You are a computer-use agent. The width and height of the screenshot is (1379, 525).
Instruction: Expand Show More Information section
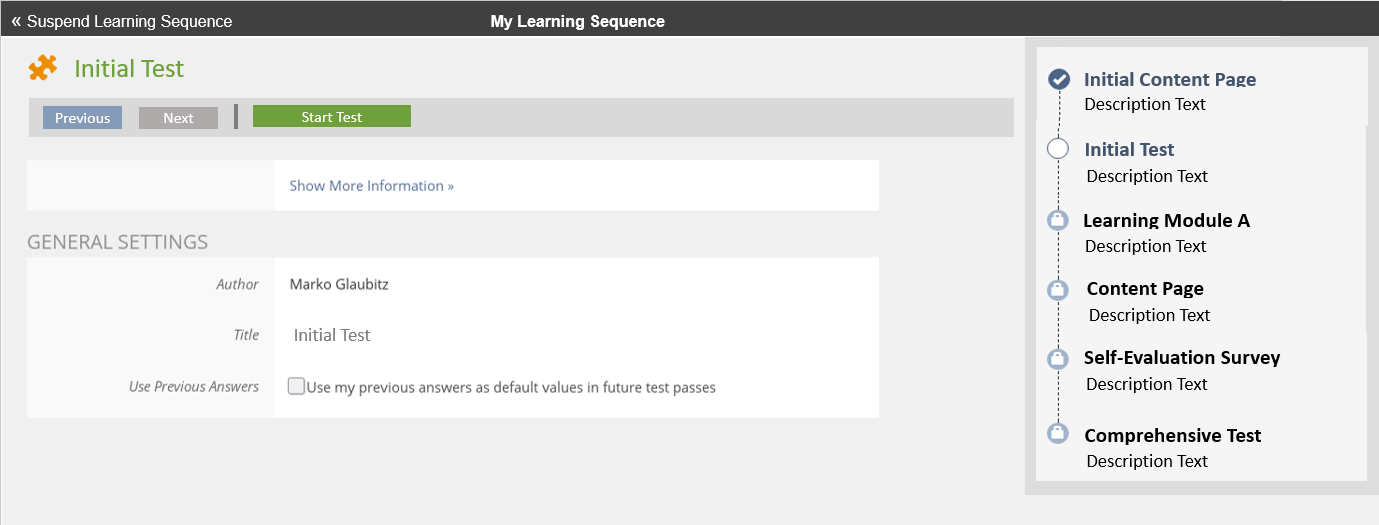[371, 186]
